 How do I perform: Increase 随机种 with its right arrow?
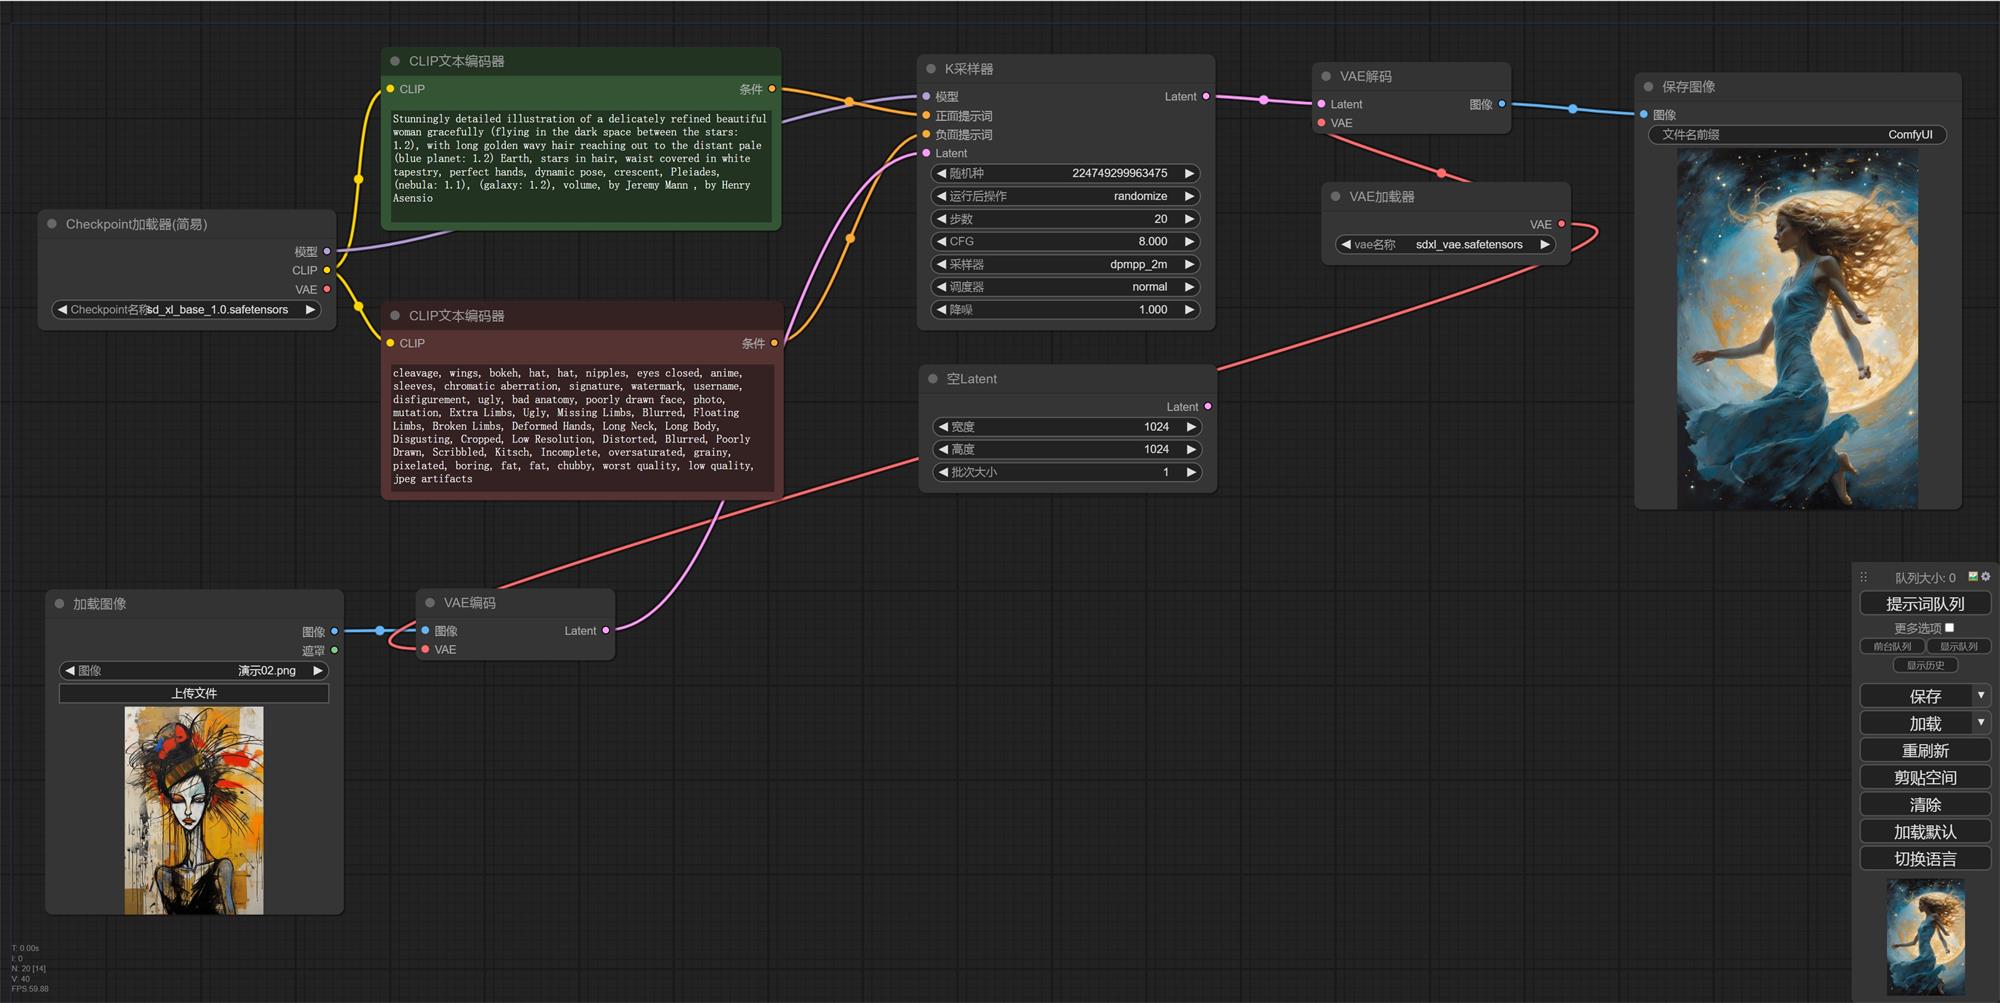pyautogui.click(x=1189, y=173)
